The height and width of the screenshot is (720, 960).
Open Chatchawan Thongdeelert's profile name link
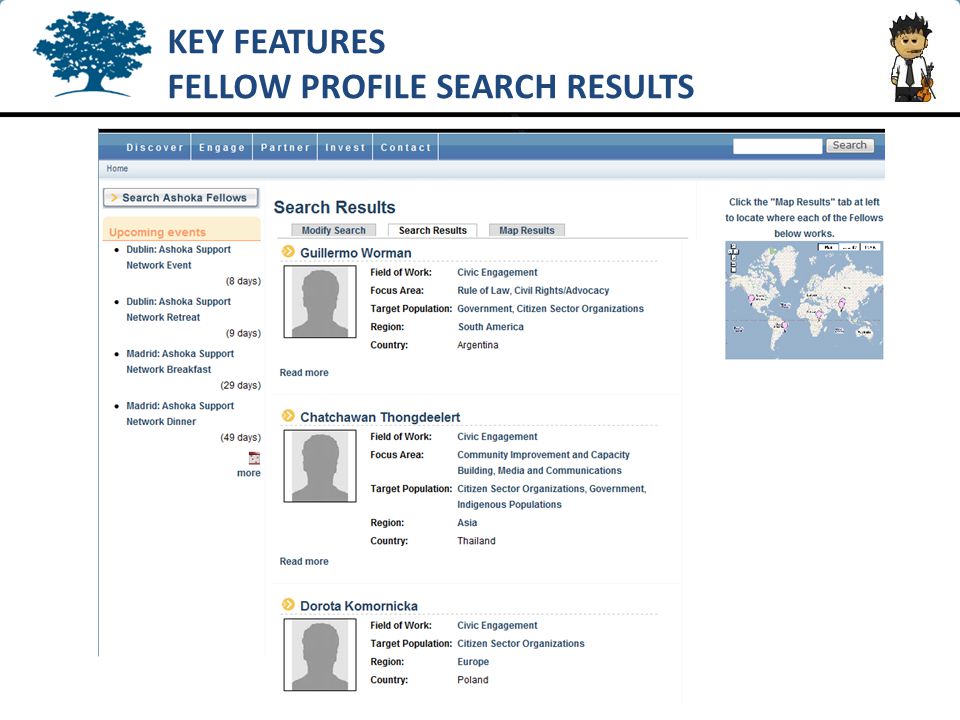tap(380, 417)
